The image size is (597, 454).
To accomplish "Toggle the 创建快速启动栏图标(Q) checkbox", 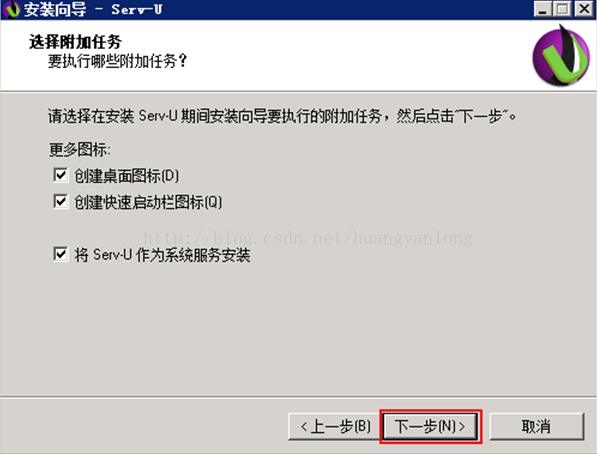I will pyautogui.click(x=61, y=201).
